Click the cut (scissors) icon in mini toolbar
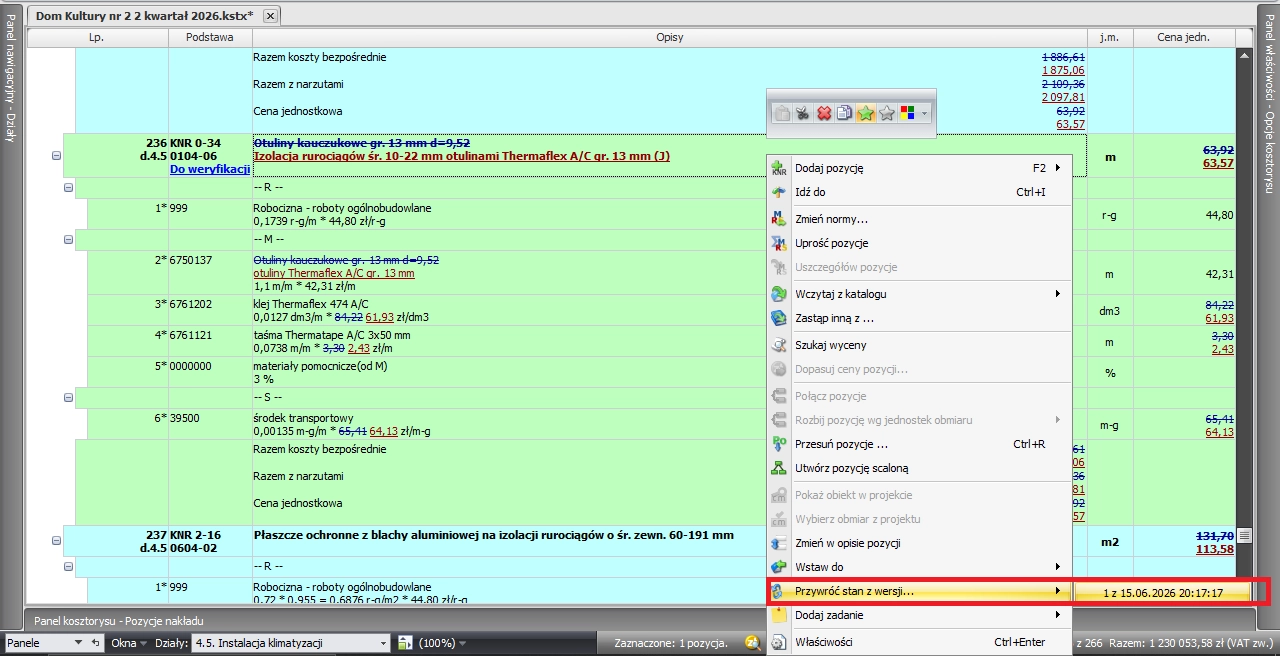Image resolution: width=1280 pixels, height=656 pixels. [x=803, y=113]
